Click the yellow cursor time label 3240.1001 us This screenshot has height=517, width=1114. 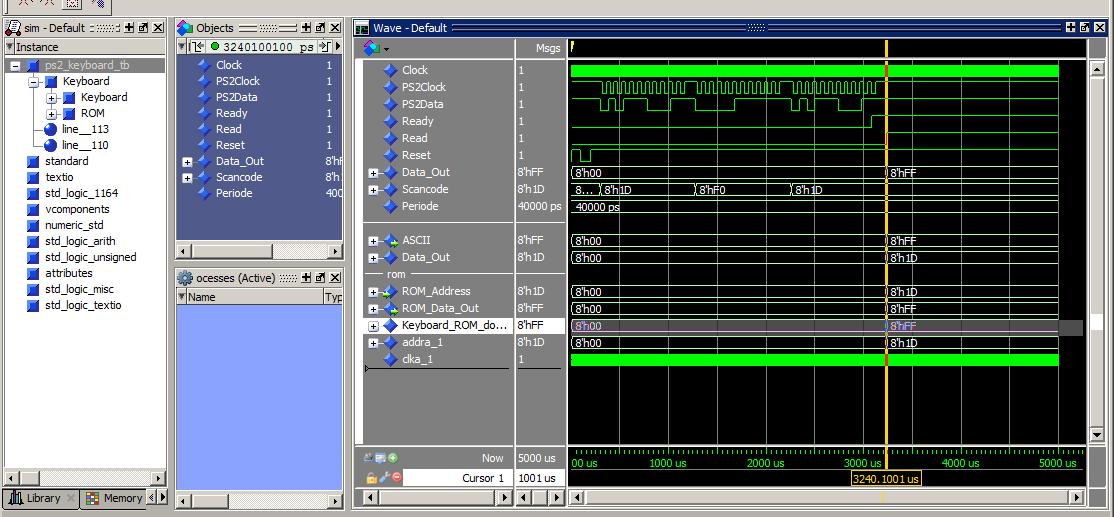click(x=886, y=479)
